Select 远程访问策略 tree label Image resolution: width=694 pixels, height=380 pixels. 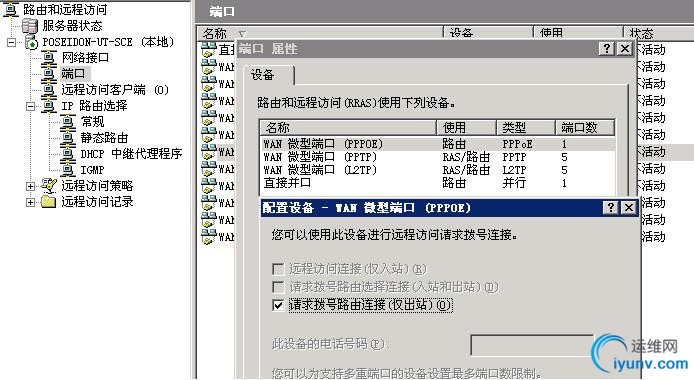pos(97,186)
